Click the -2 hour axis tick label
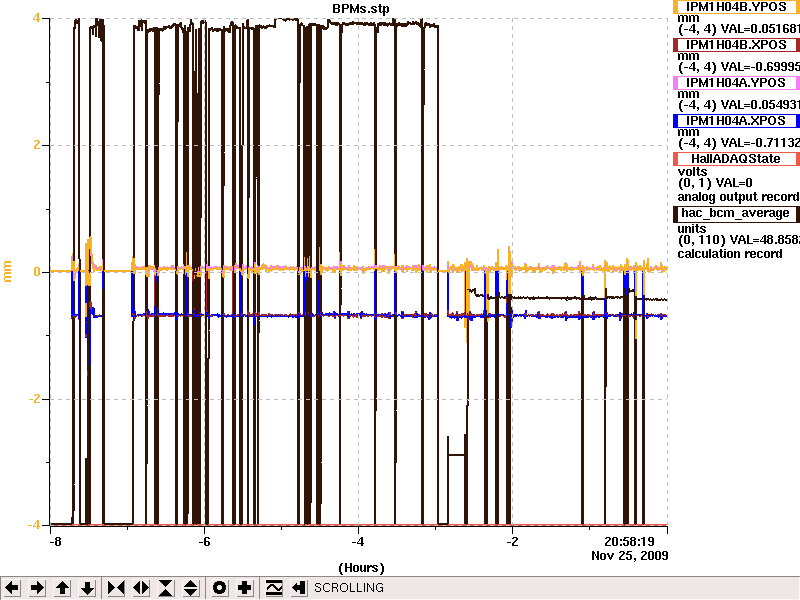Viewport: 800px width, 600px height. (x=512, y=542)
